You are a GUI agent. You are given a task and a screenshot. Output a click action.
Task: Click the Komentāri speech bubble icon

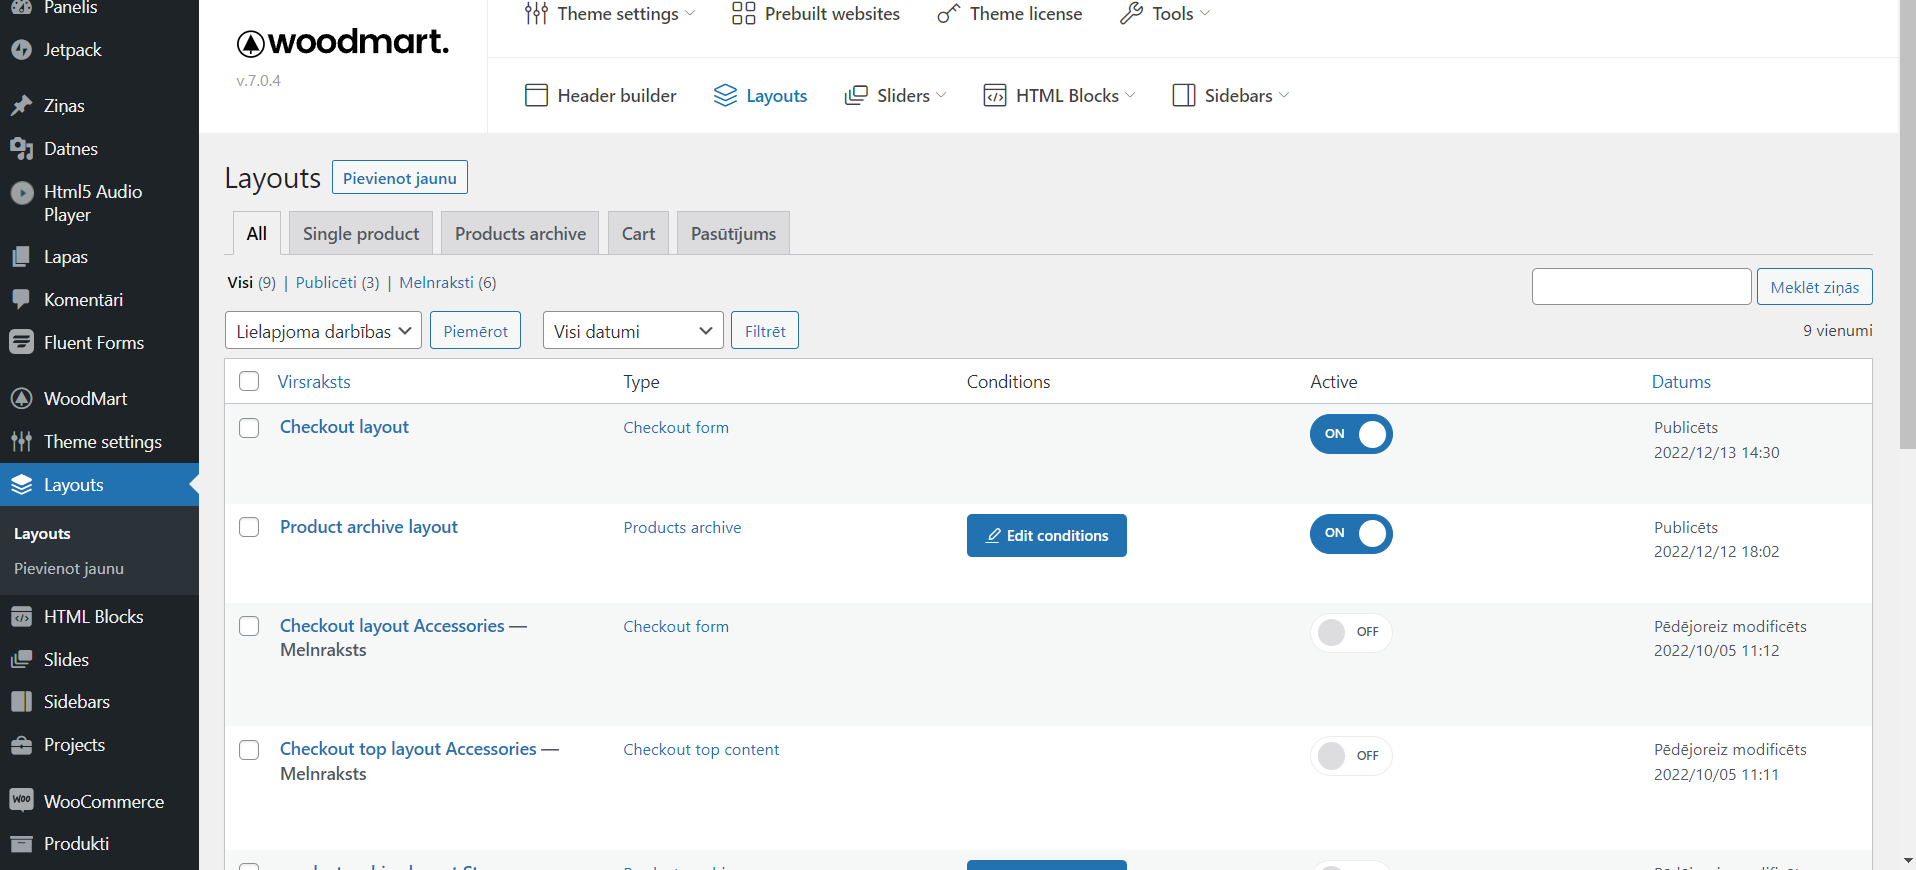click(x=21, y=300)
